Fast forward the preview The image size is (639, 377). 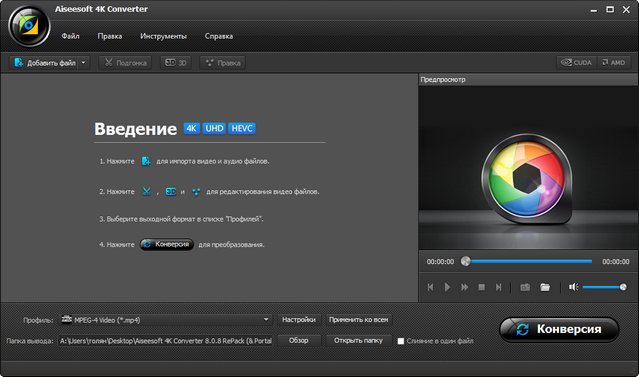click(464, 287)
